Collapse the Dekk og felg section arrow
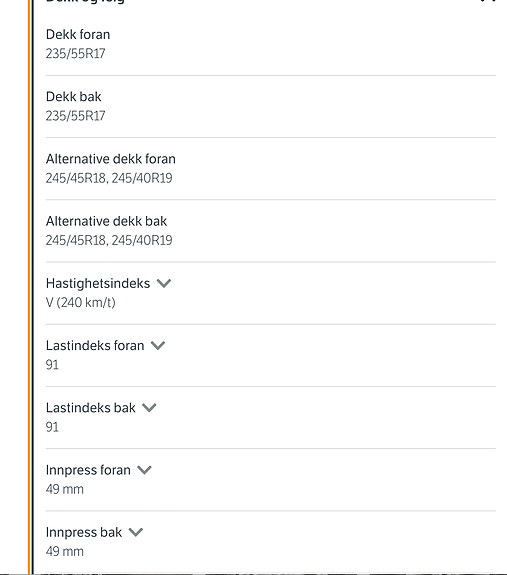Screen dimensions: 507x575 pyautogui.click(x=488, y=1)
